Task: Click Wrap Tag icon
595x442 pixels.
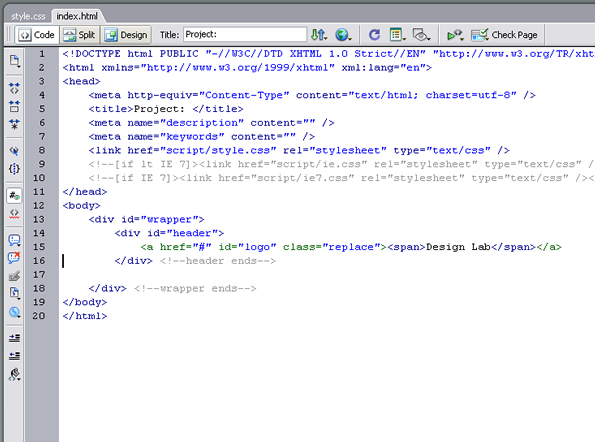Action: tap(14, 276)
